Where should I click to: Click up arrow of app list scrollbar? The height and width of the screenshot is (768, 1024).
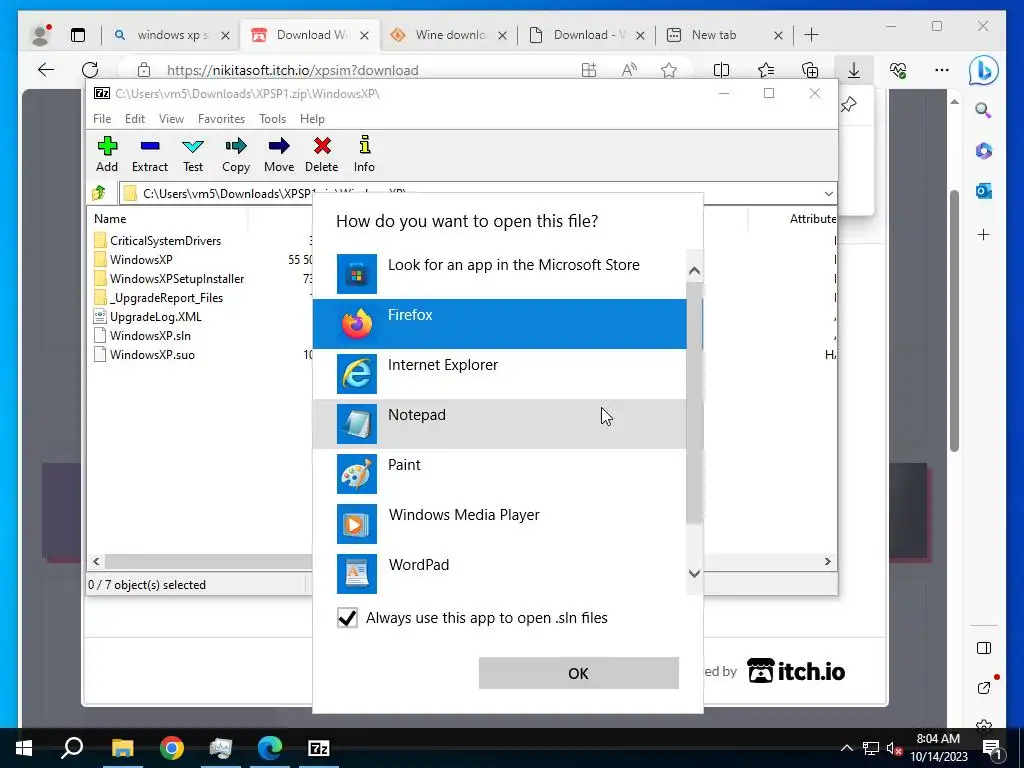[694, 270]
